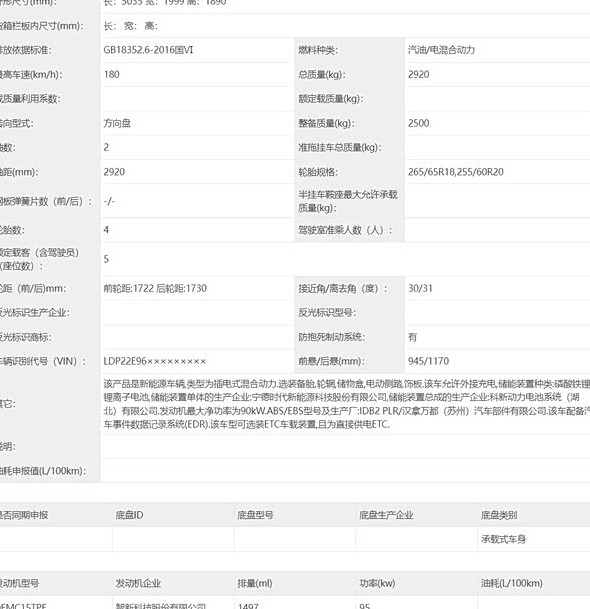This screenshot has height=609, width=590.
Task: Click the 承载式车身 chassis category cell
Action: 503,539
